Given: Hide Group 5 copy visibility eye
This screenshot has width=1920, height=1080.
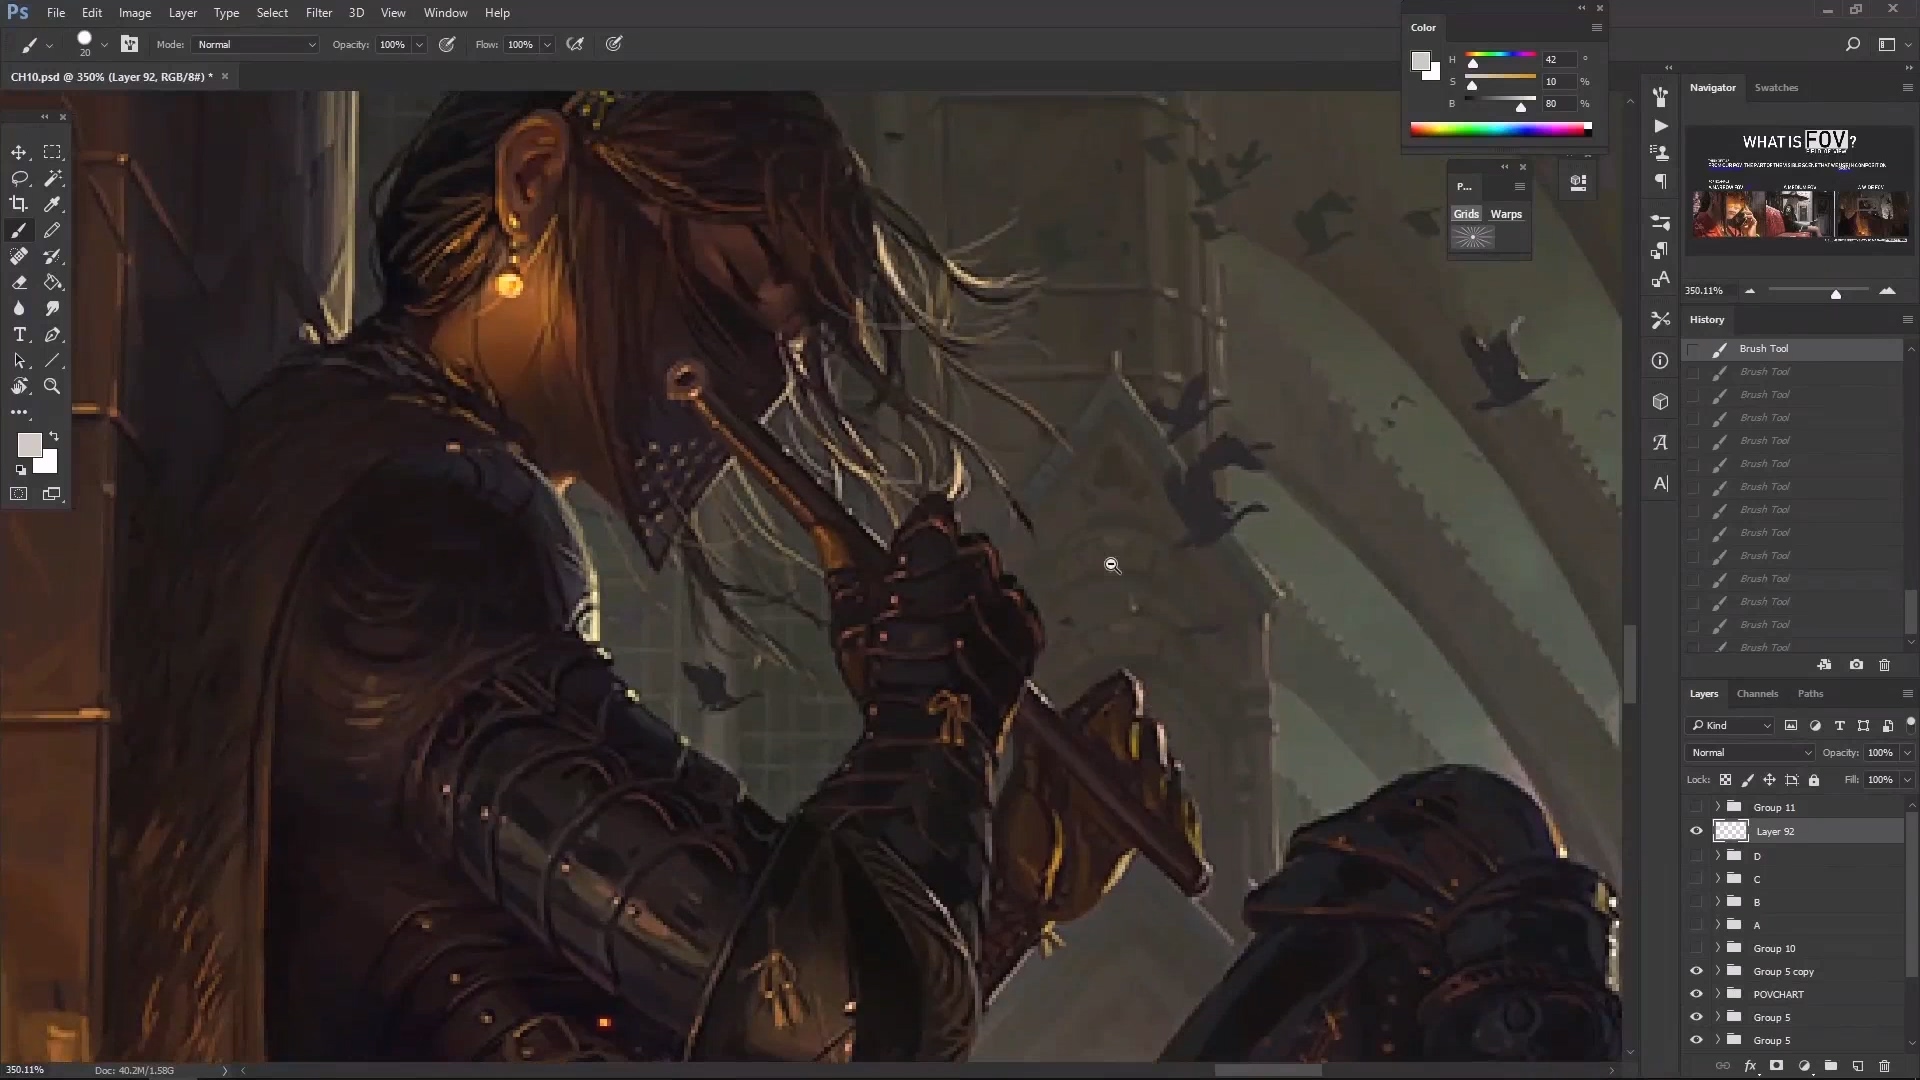Looking at the screenshot, I should [1696, 971].
